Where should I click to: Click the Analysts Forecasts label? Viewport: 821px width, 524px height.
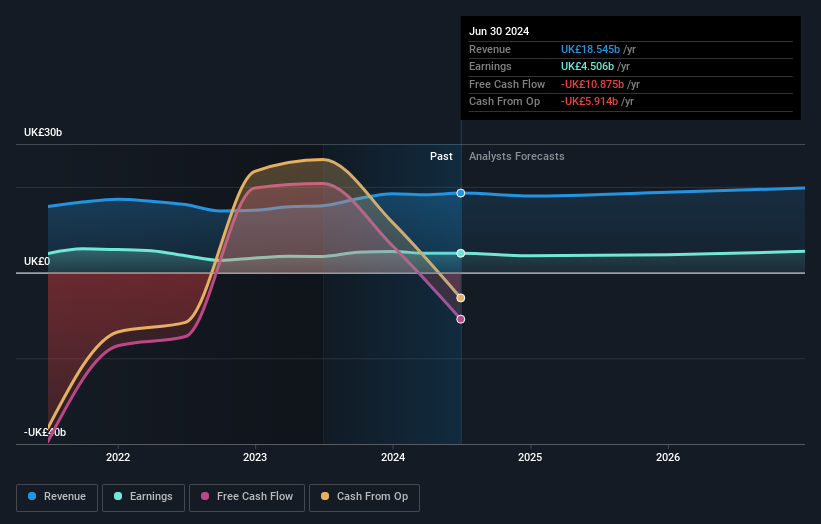(x=517, y=157)
